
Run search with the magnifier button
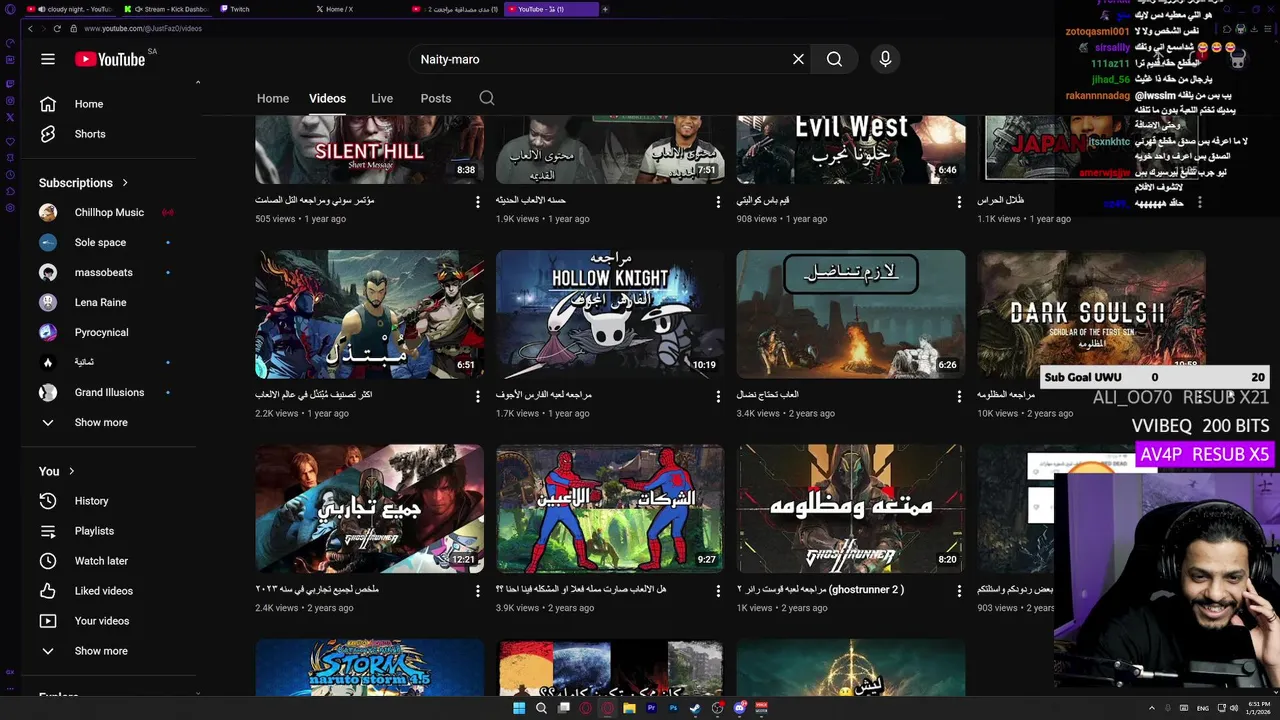[834, 59]
